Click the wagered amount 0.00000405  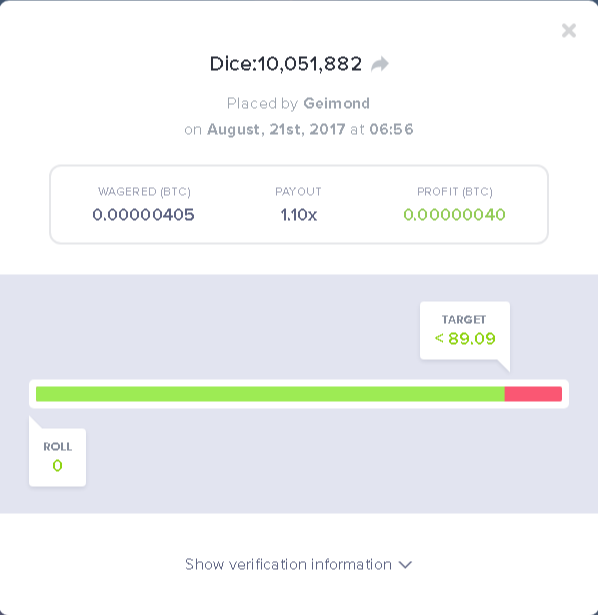pyautogui.click(x=143, y=215)
